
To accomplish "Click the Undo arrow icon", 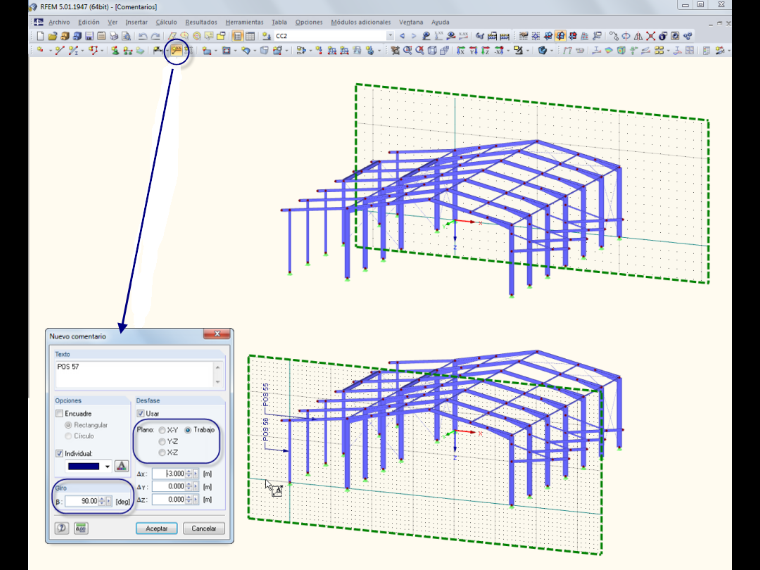I will coord(143,36).
